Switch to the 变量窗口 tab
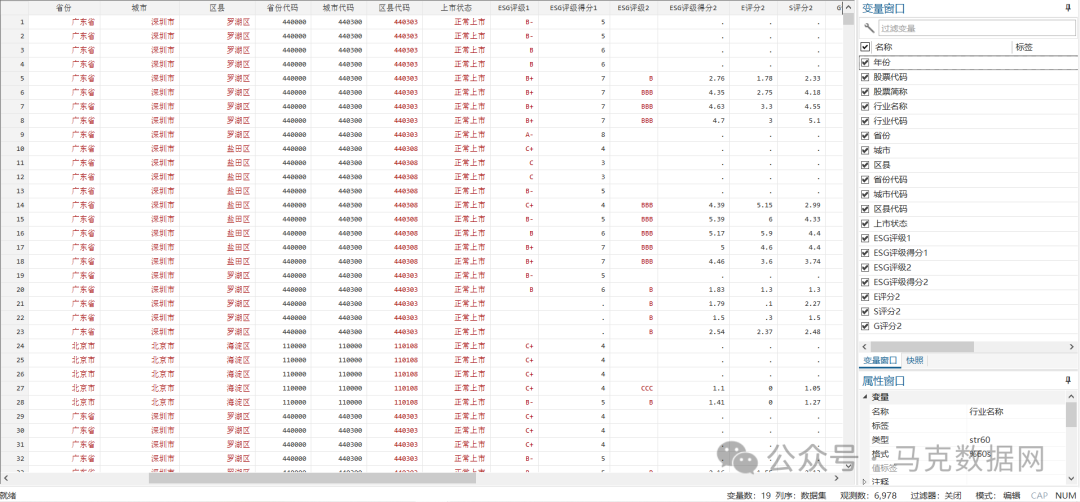The height and width of the screenshot is (502, 1080). coord(880,360)
